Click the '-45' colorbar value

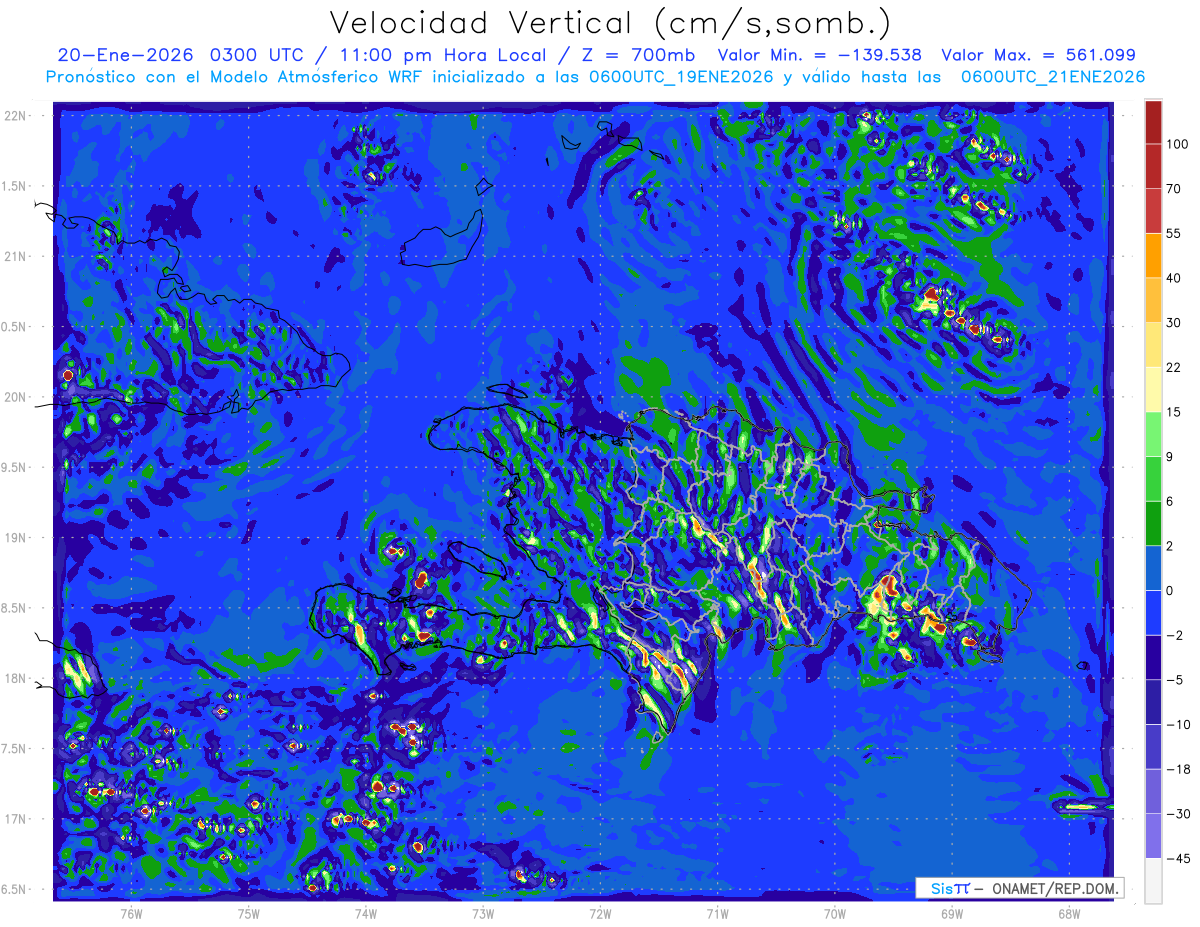pos(1176,859)
